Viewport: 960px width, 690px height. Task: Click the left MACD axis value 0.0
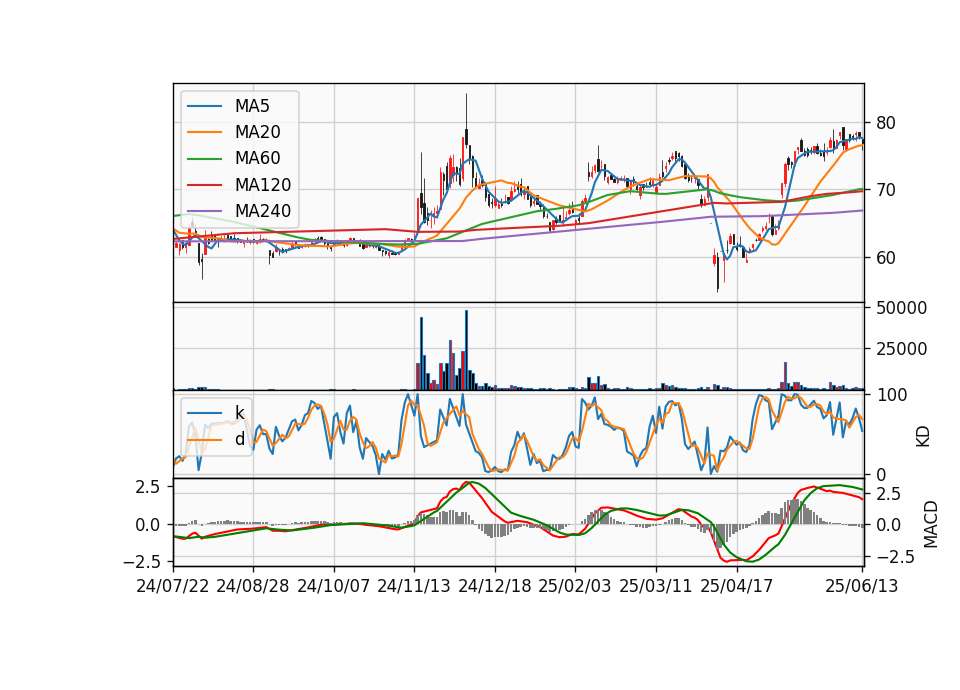click(148, 525)
